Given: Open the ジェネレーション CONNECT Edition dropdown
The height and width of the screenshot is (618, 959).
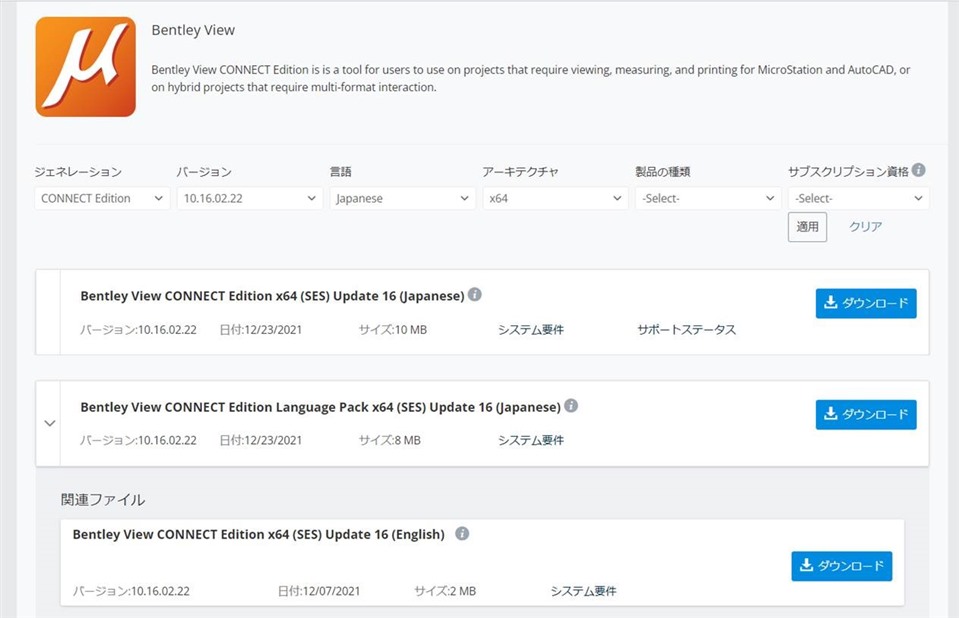Looking at the screenshot, I should click(100, 199).
